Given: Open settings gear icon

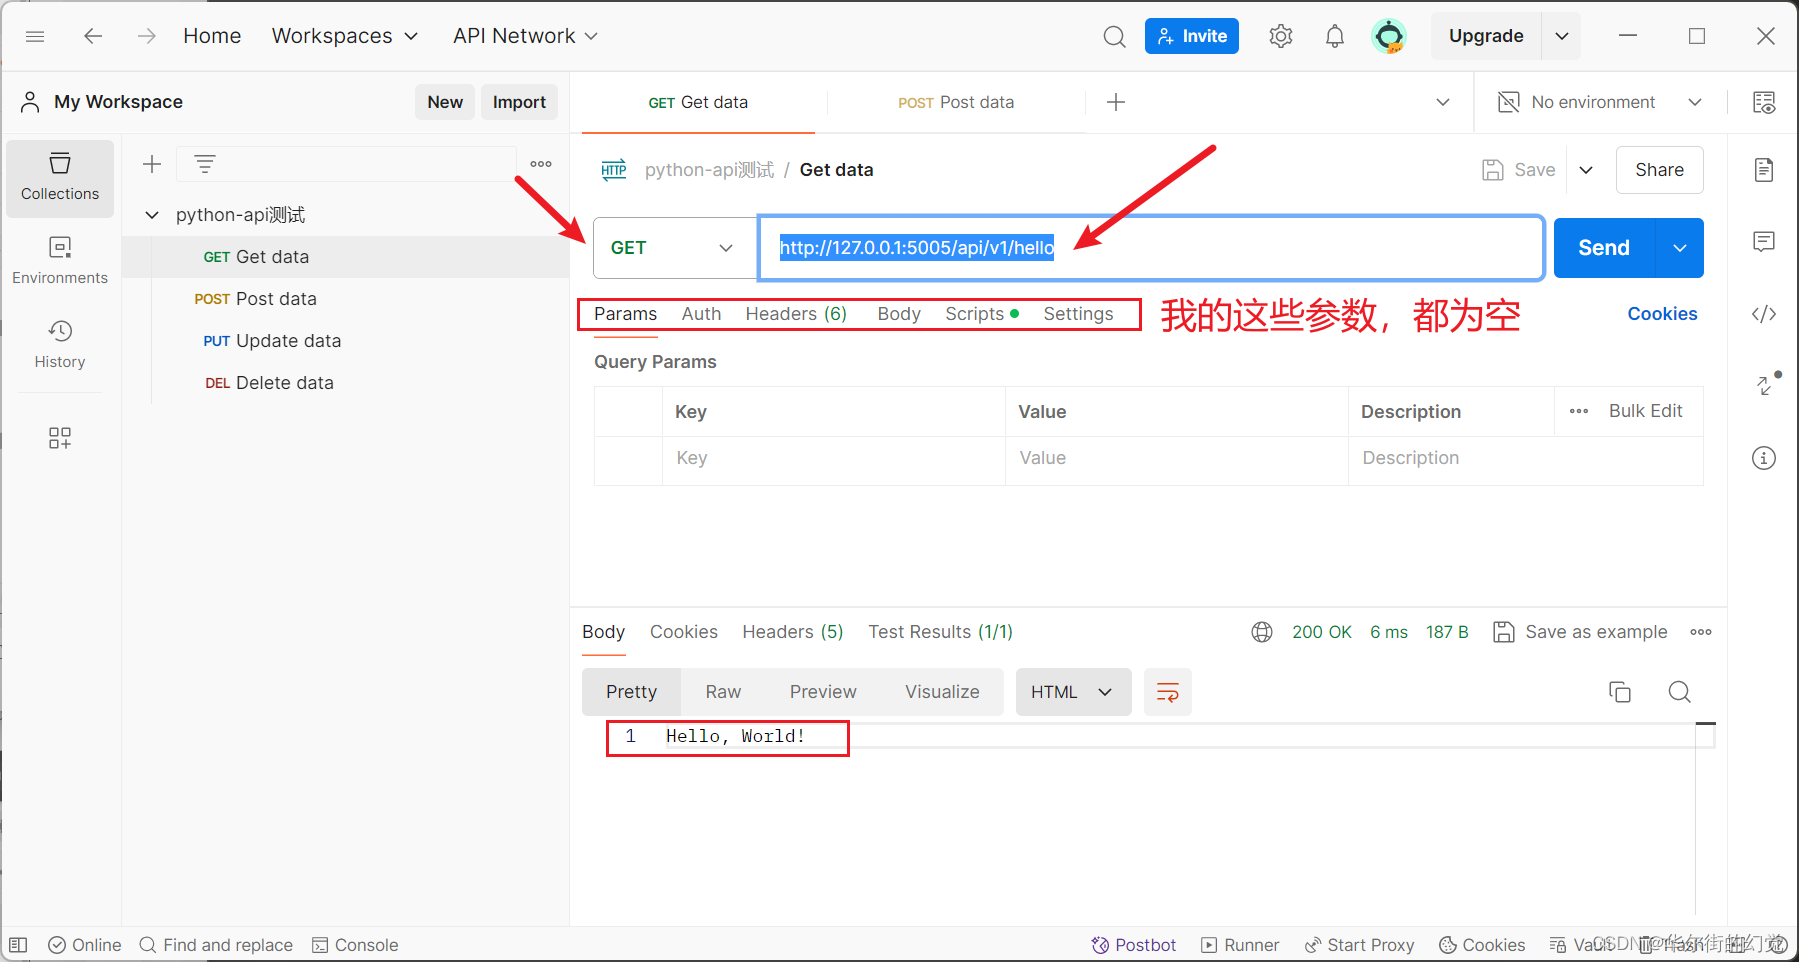Looking at the screenshot, I should pyautogui.click(x=1280, y=36).
